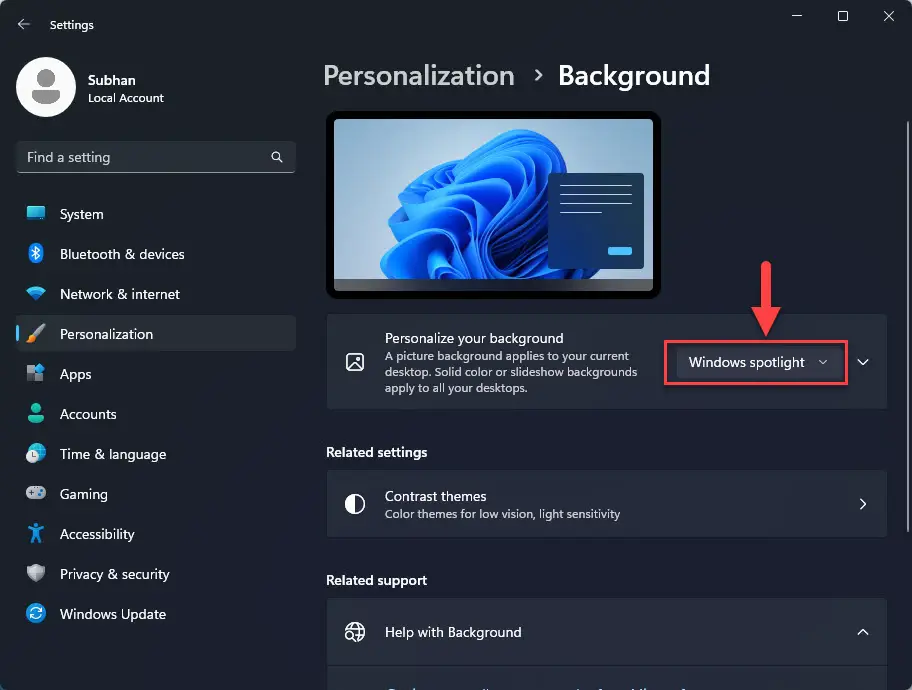This screenshot has width=912, height=690.
Task: Click the Related support heading
Action: click(x=376, y=580)
